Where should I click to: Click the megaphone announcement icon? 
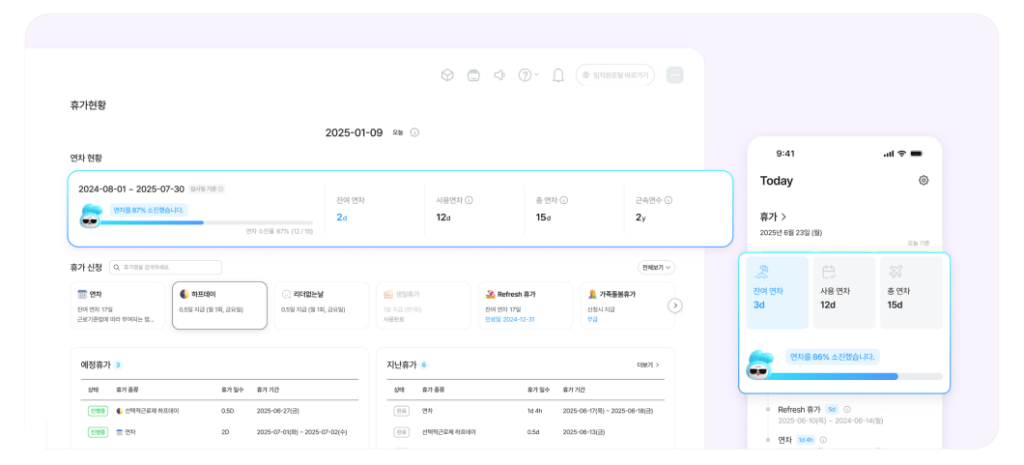(500, 75)
